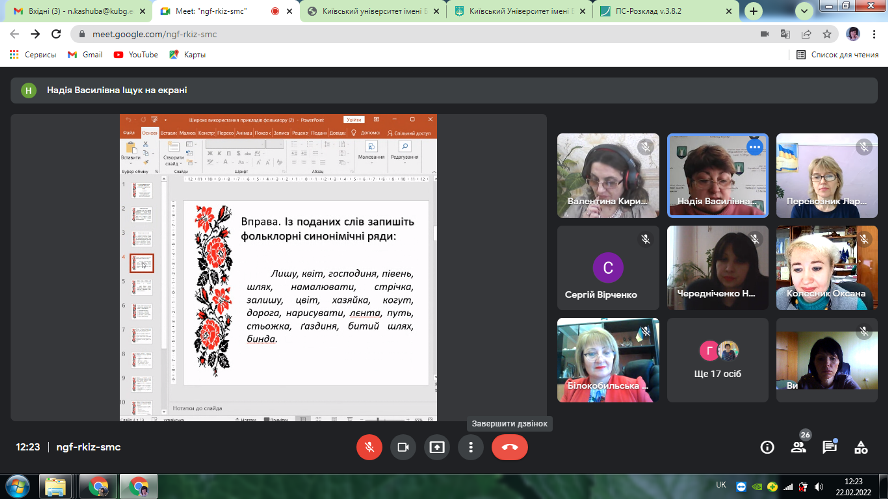Click the Present now screen share button
Image resolution: width=888 pixels, height=499 pixels.
[x=437, y=447]
